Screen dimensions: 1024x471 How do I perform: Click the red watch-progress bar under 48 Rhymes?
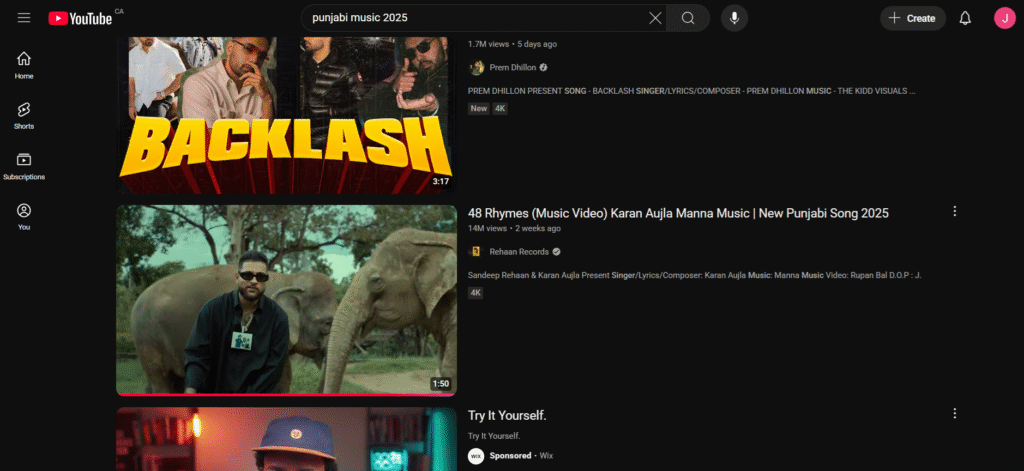[x=287, y=395]
